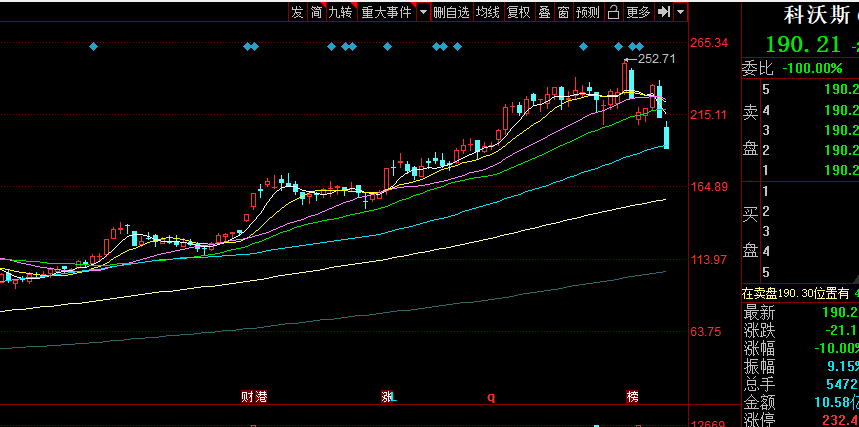Click the lock icon in the chart toolbar
Image resolution: width=859 pixels, height=427 pixels.
614,12
